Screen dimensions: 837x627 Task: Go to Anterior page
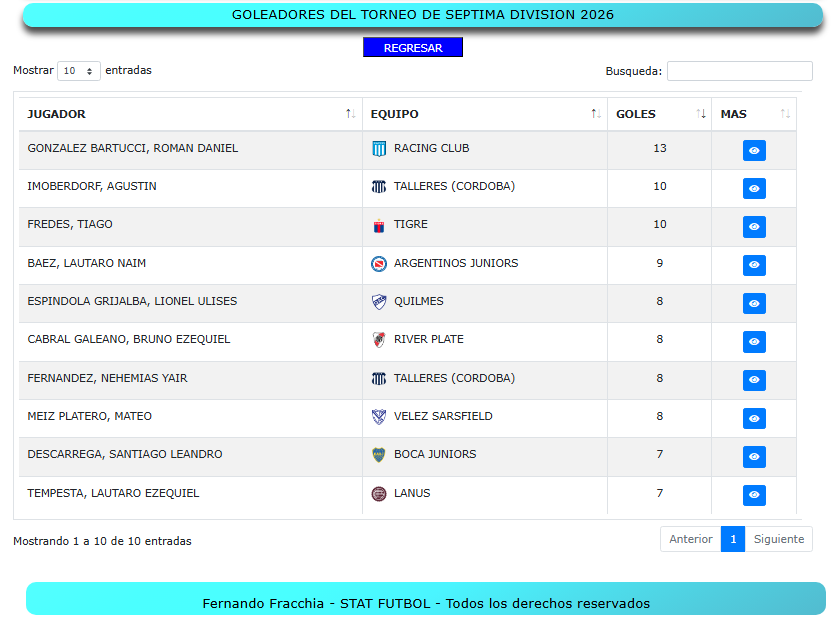pyautogui.click(x=691, y=539)
